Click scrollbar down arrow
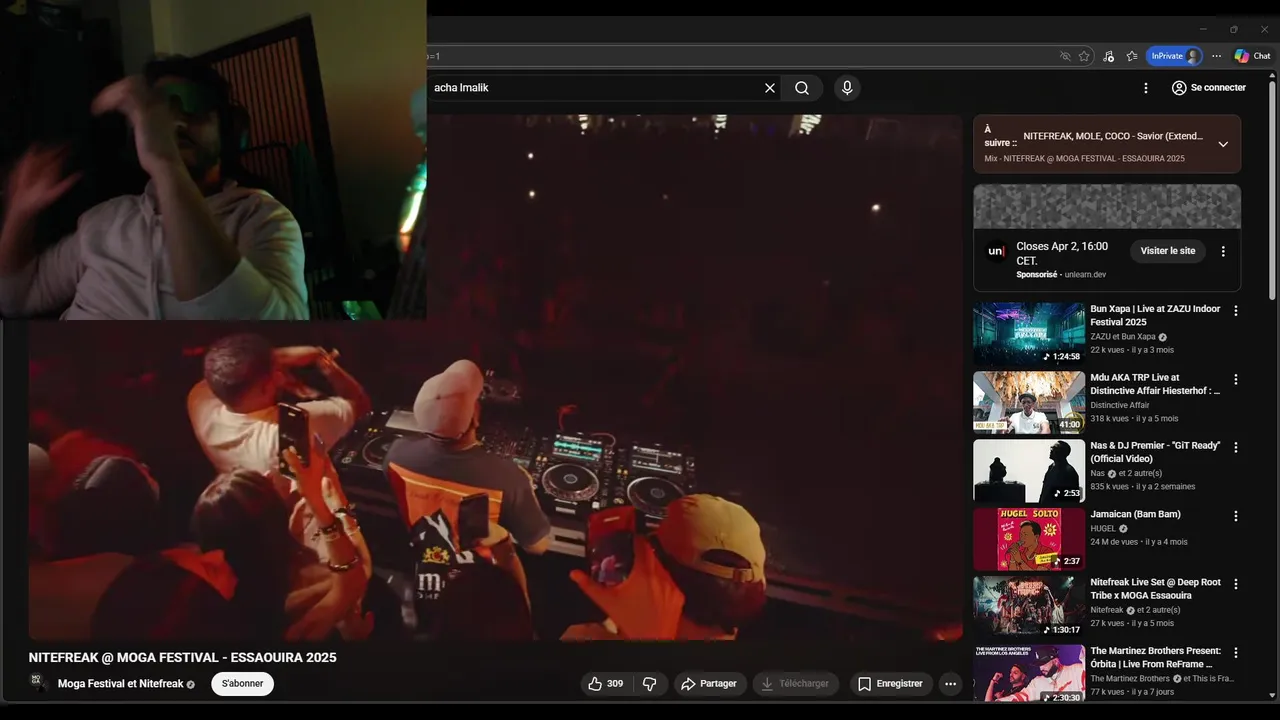The image size is (1280, 720). tap(1272, 694)
